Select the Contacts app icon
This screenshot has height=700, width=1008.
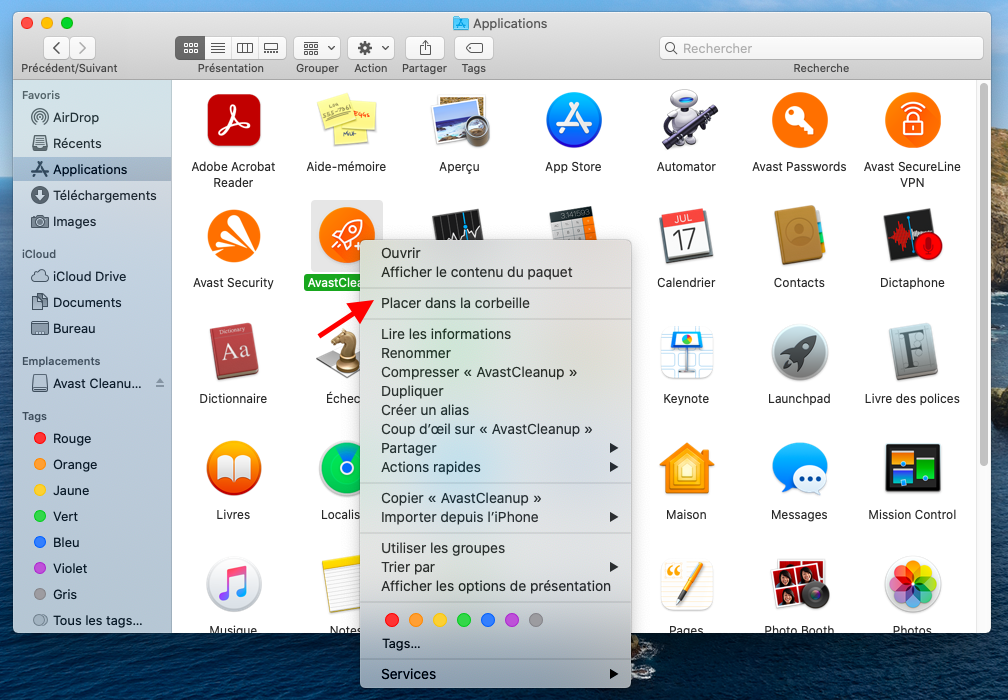pos(799,236)
